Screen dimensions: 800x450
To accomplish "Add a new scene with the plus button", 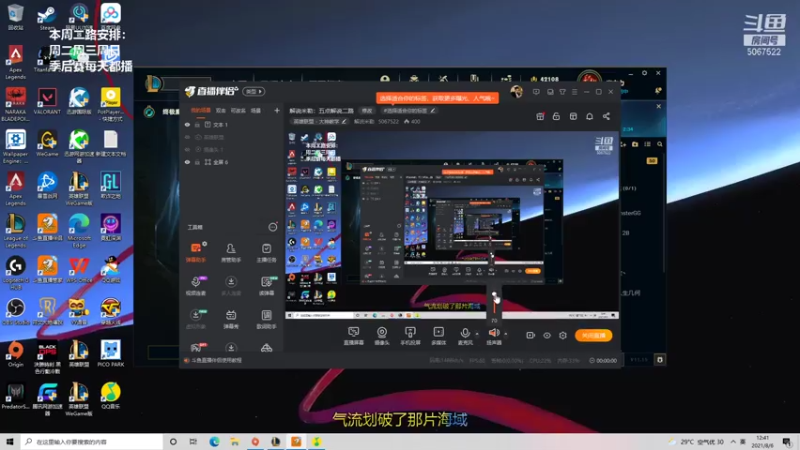I will (277, 110).
